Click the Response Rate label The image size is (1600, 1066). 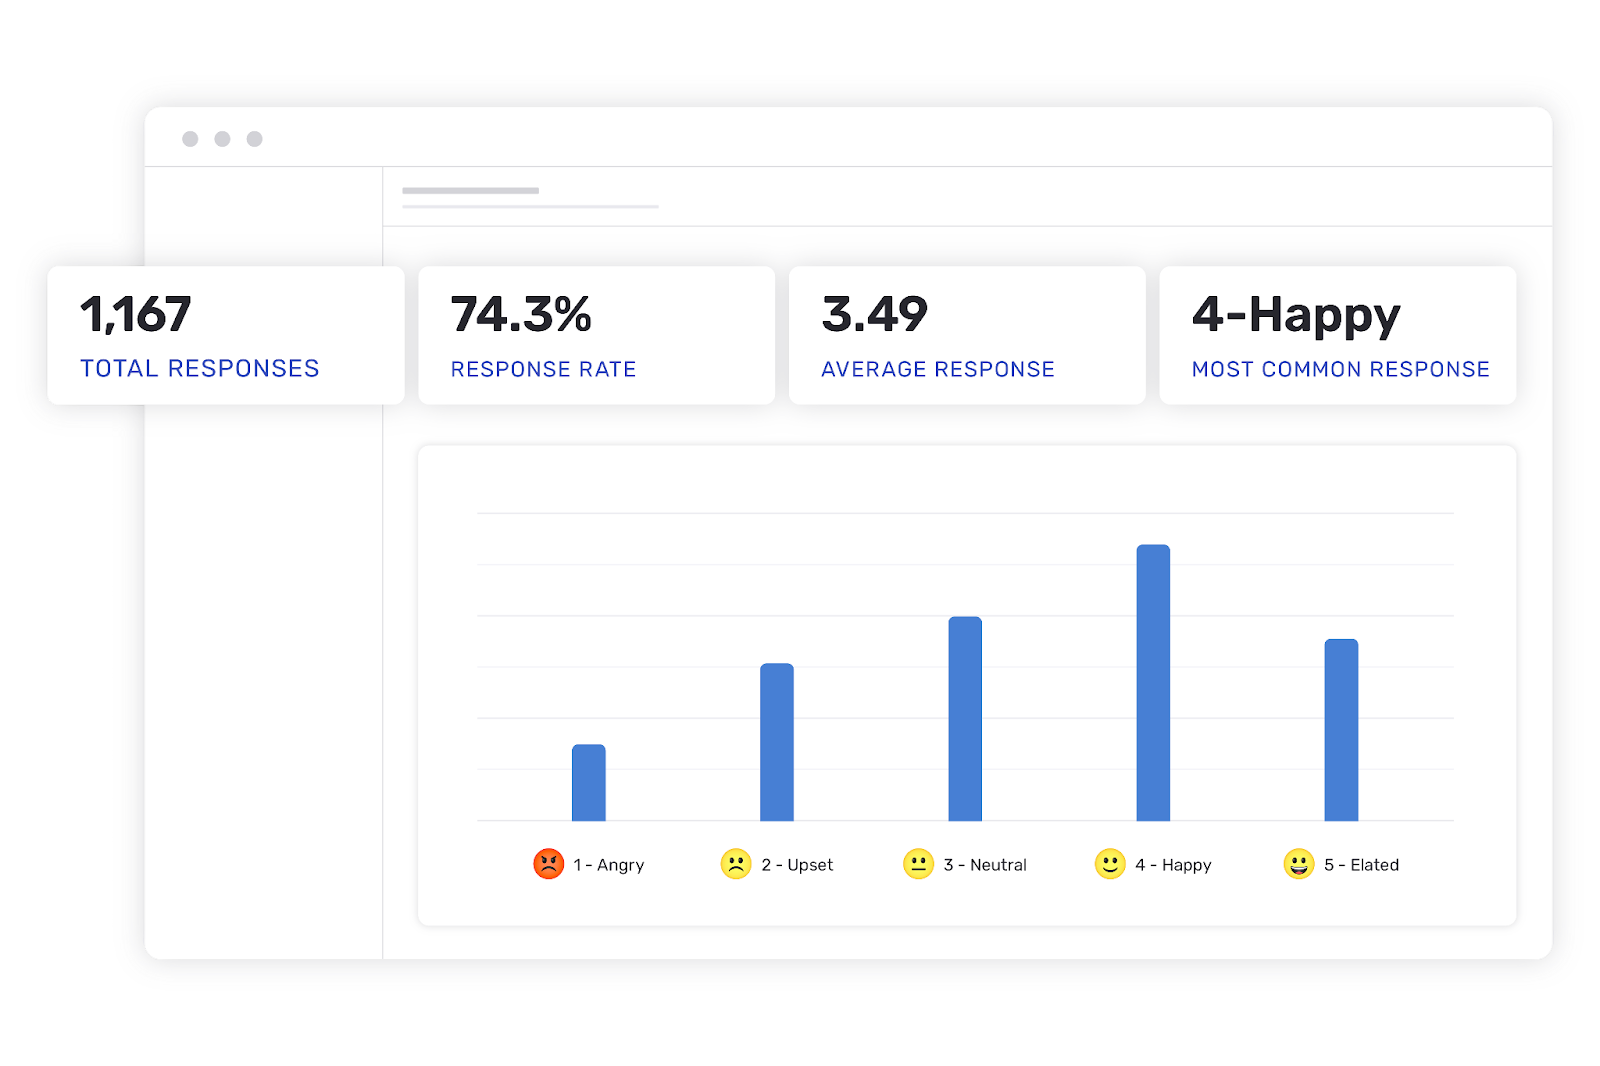[543, 369]
